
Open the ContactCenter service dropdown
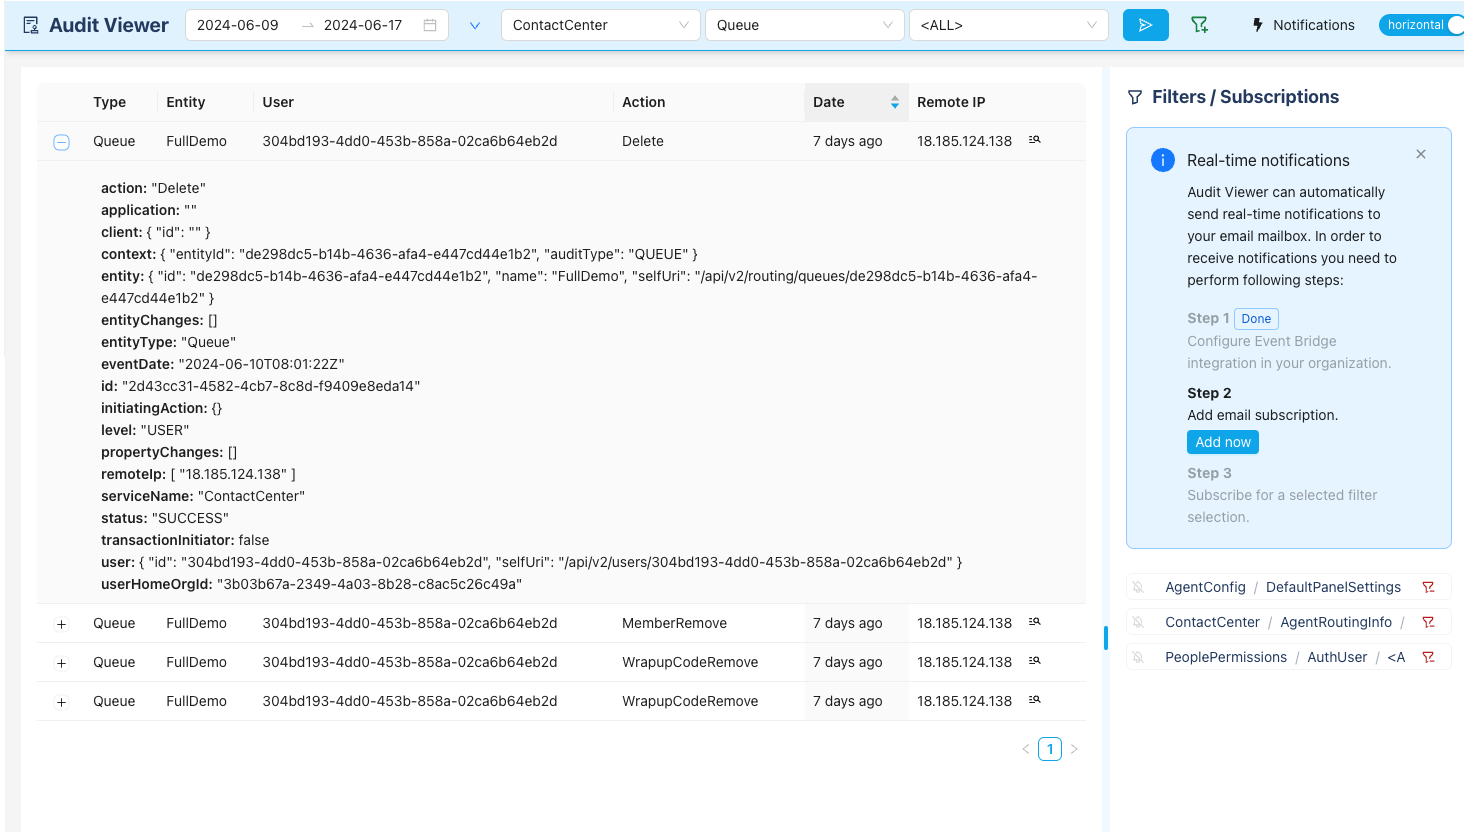pyautogui.click(x=600, y=25)
